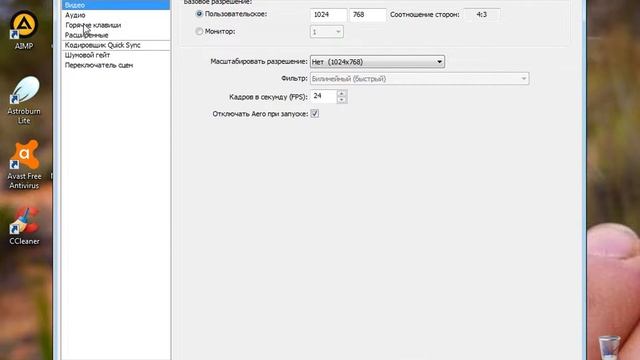Select the Монитор resolution radio button
640x360 pixels.
199,31
